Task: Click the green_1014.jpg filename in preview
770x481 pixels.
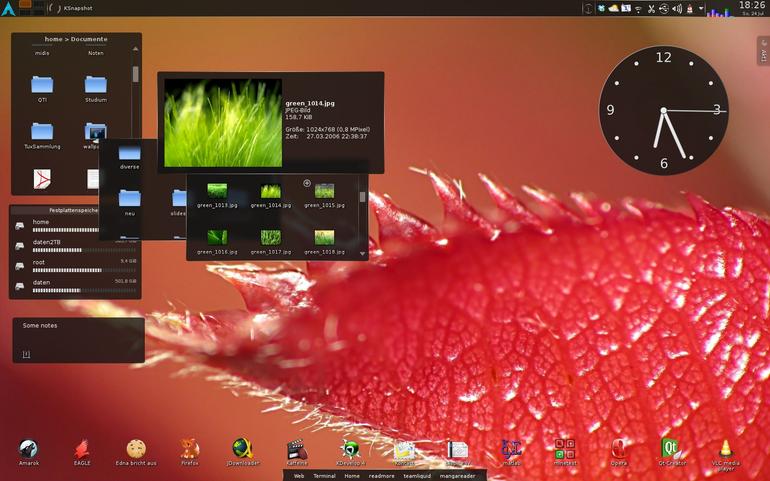Action: 310,104
